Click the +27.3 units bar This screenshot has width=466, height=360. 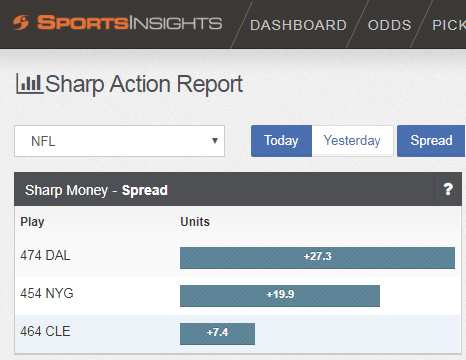tap(317, 258)
